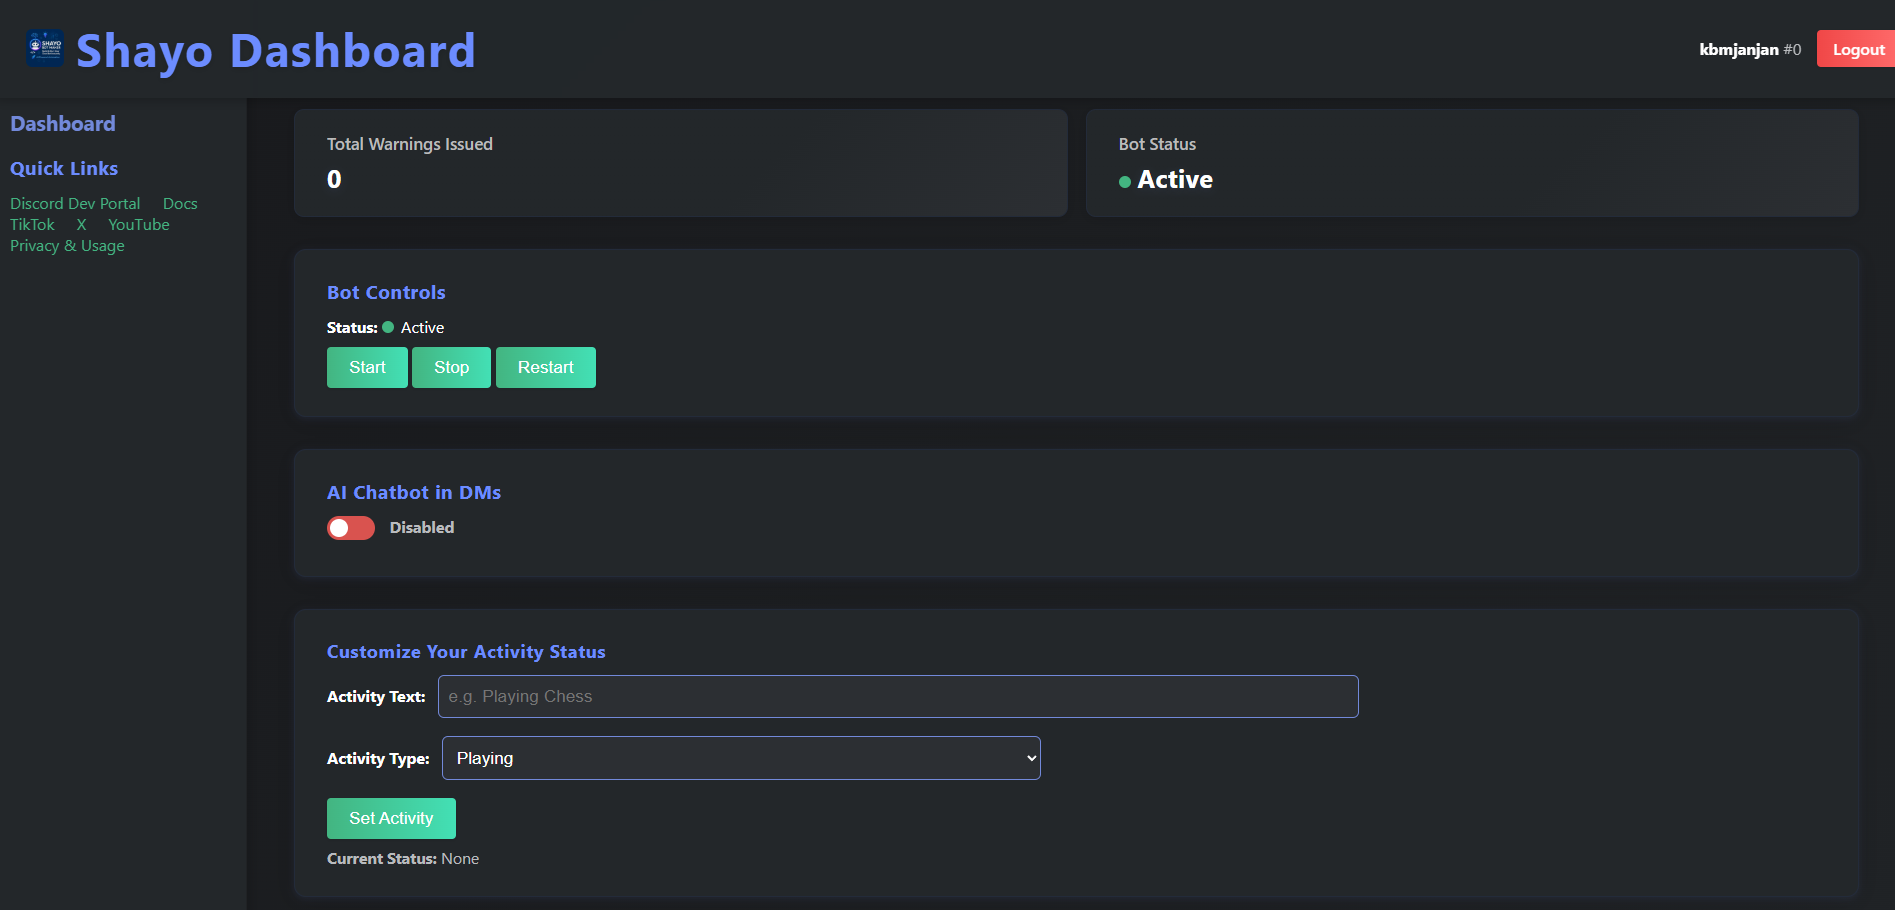
Task: Open the X quick link
Action: 82,225
